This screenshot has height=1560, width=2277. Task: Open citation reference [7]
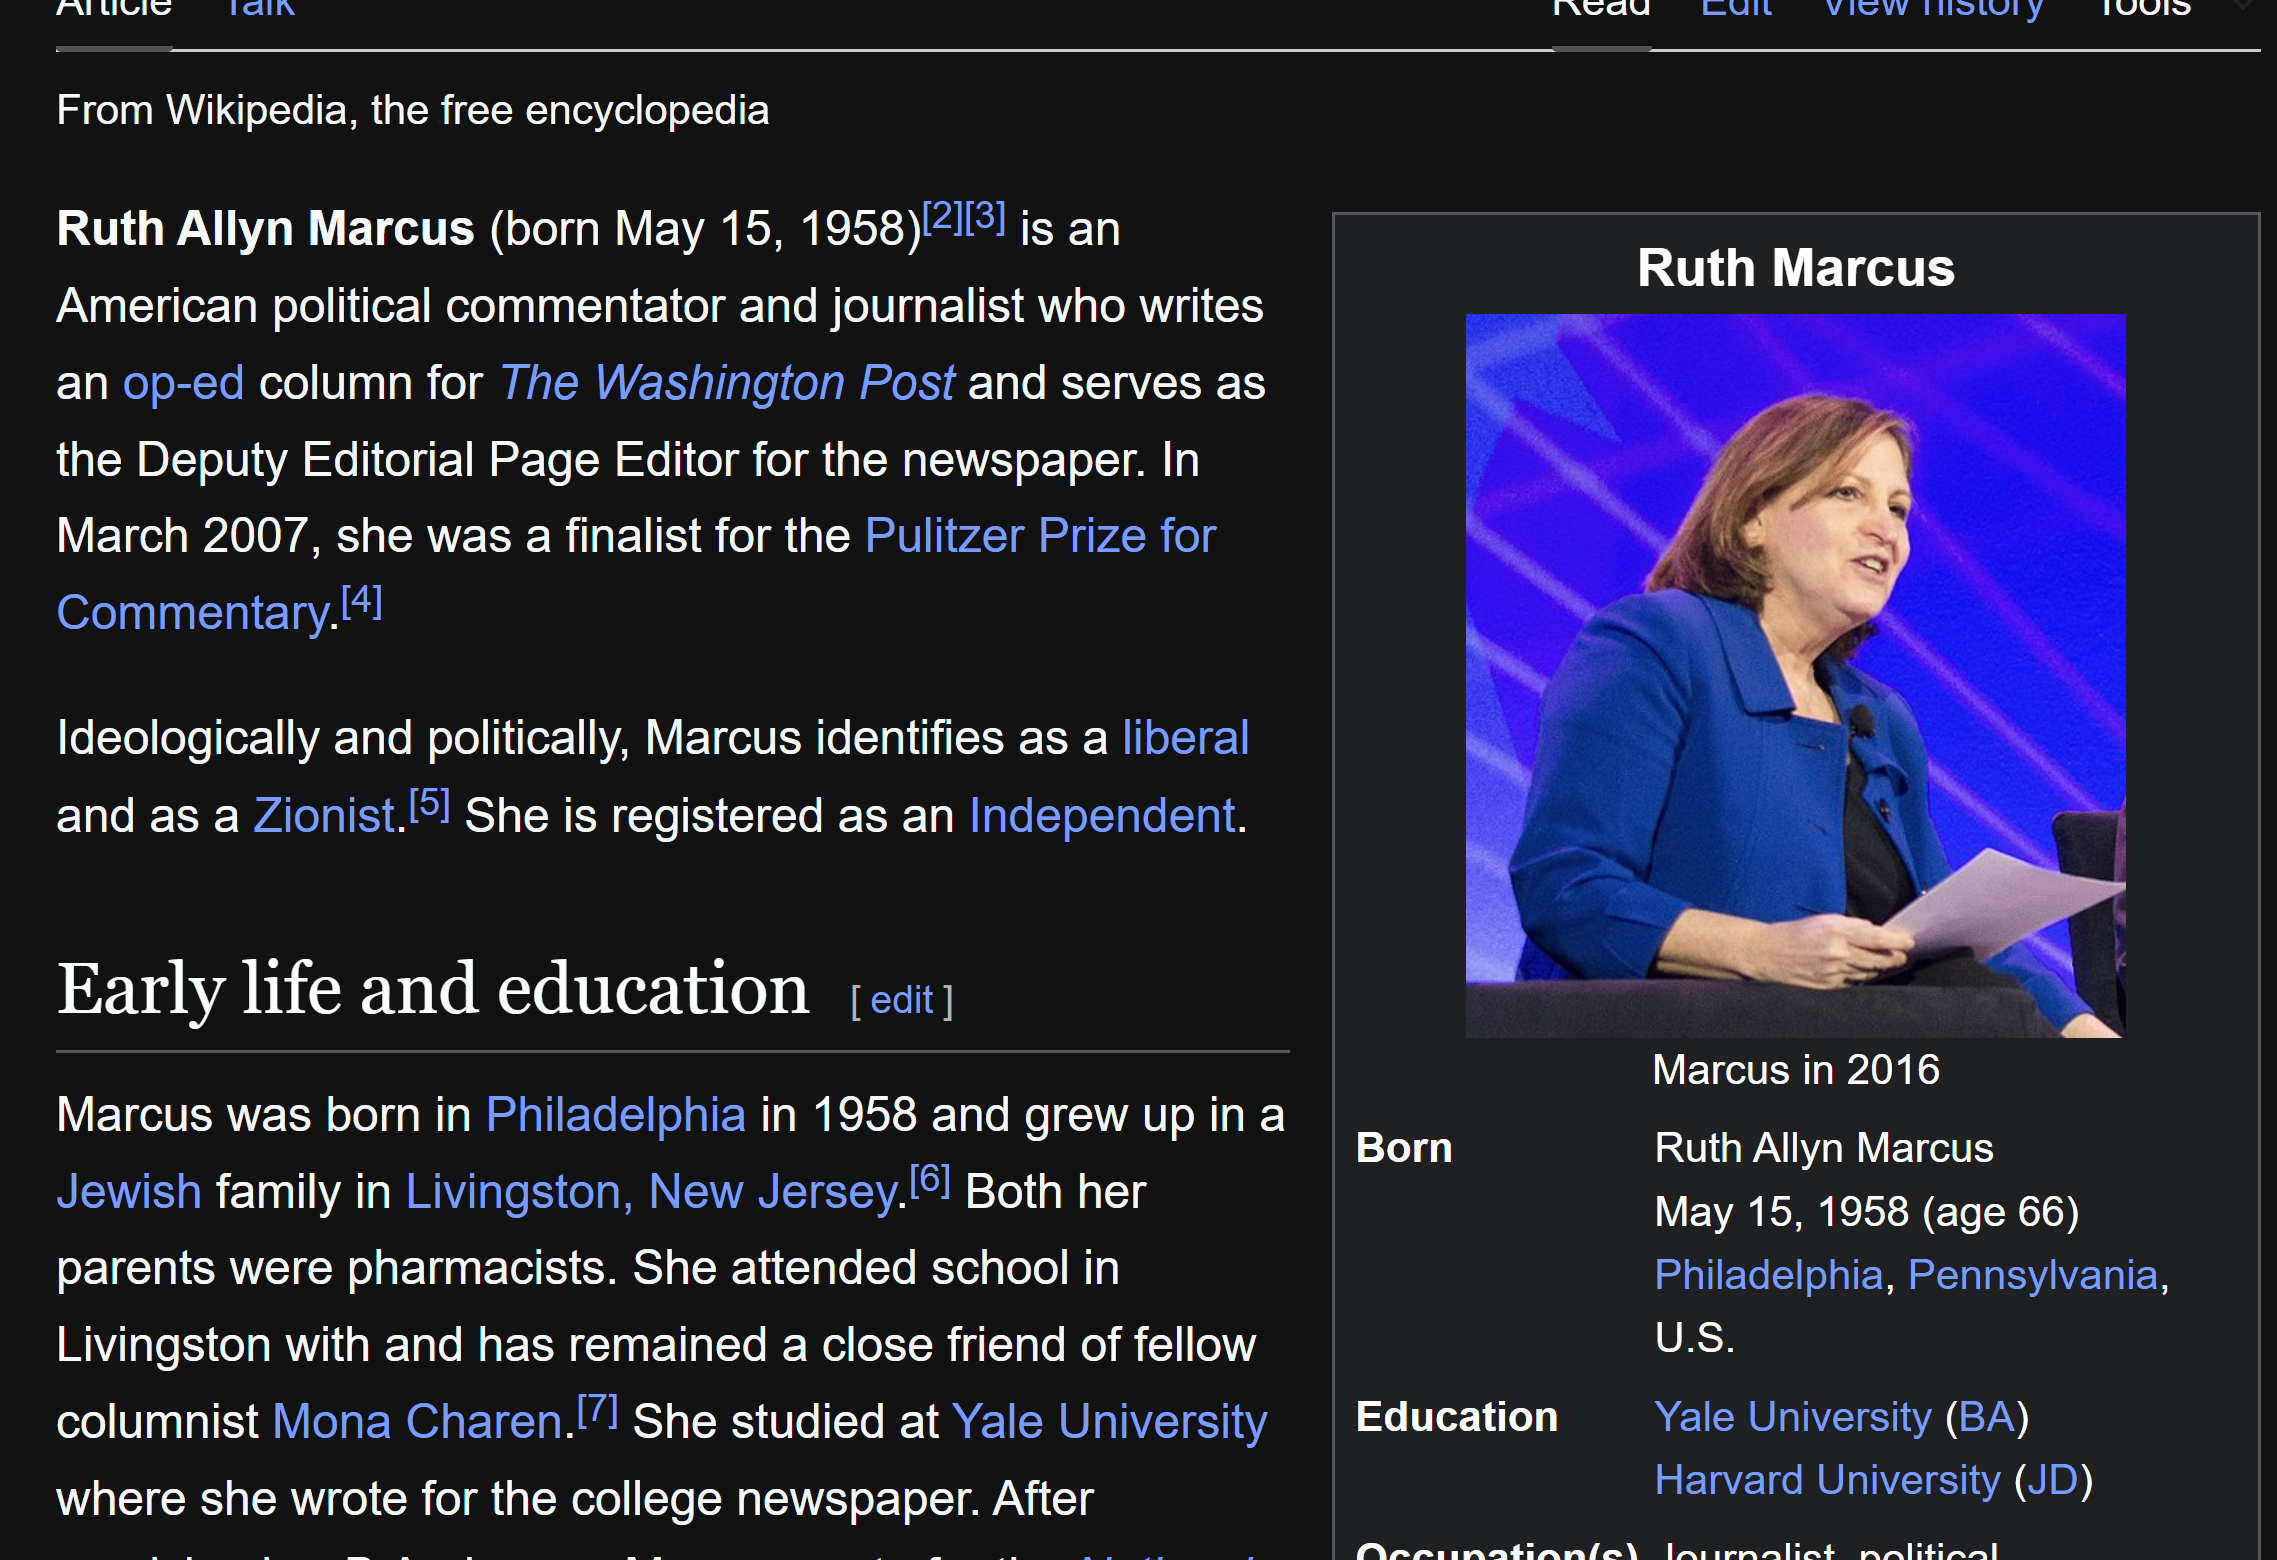[597, 1410]
